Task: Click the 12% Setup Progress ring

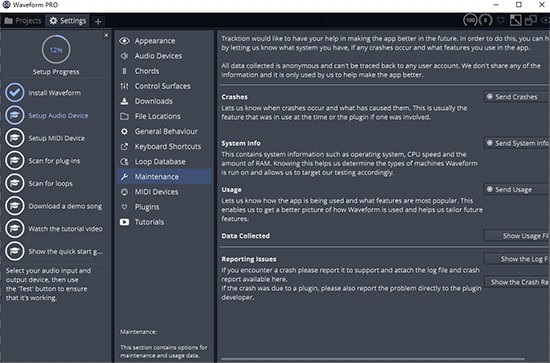Action: 56,49
